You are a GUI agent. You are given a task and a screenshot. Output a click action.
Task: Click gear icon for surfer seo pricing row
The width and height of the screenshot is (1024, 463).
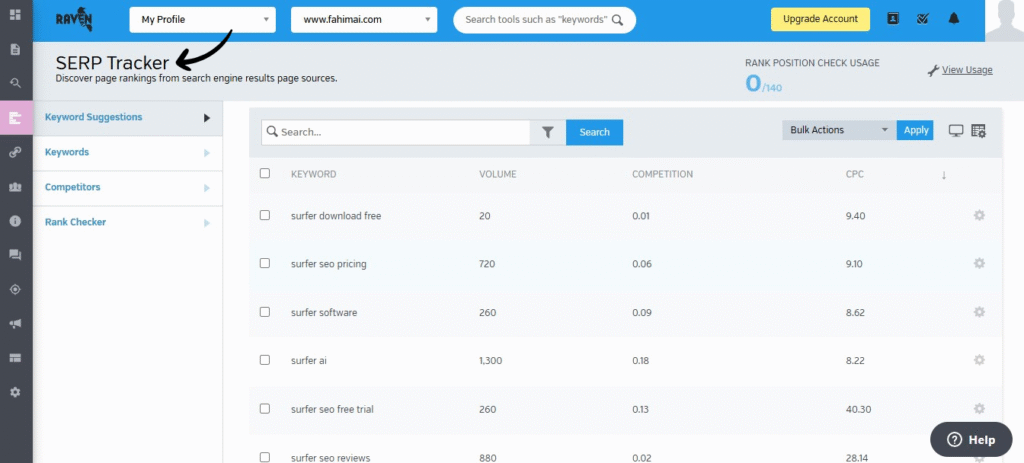point(979,263)
